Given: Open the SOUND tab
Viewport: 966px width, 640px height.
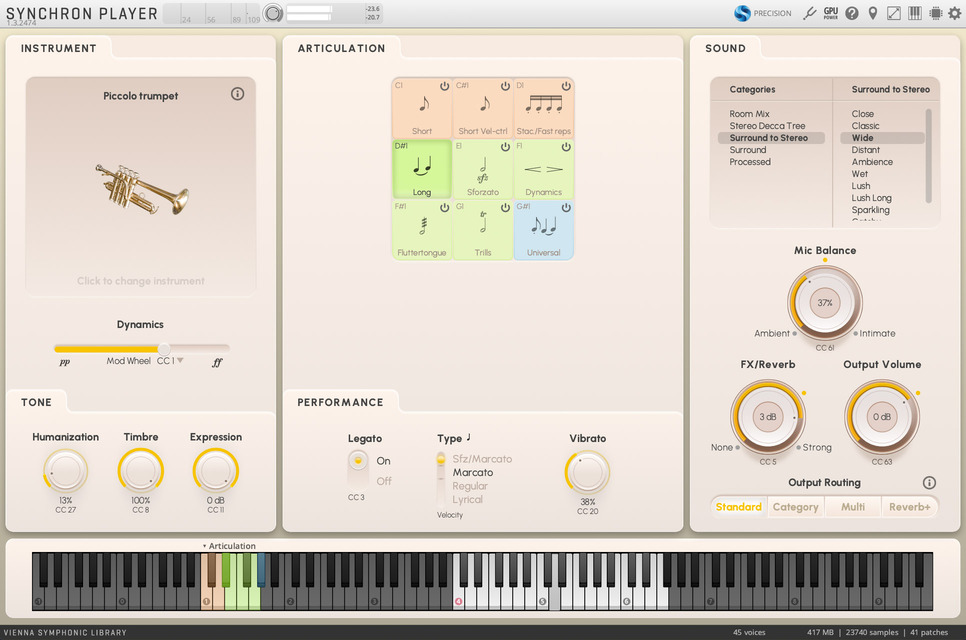Looking at the screenshot, I should pos(725,48).
